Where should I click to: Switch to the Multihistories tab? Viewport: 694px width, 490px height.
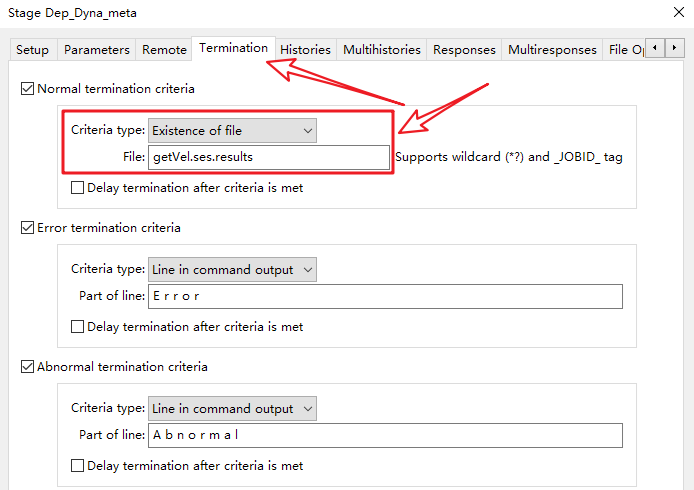pos(382,50)
